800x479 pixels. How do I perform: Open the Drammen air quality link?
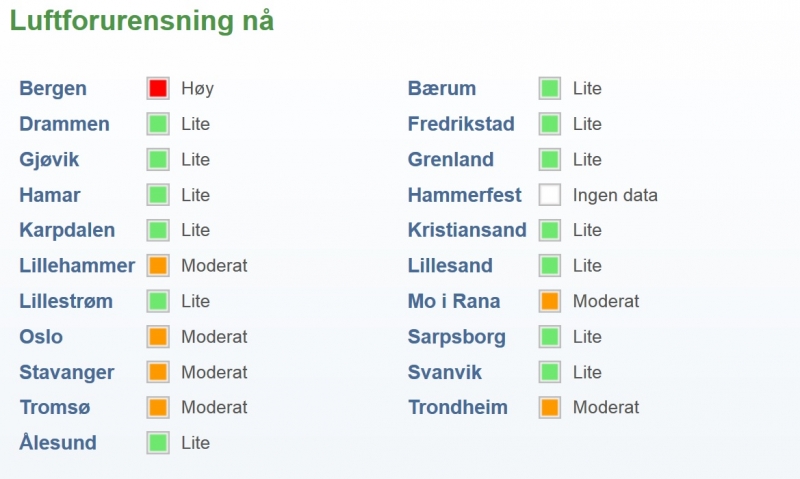pos(64,124)
